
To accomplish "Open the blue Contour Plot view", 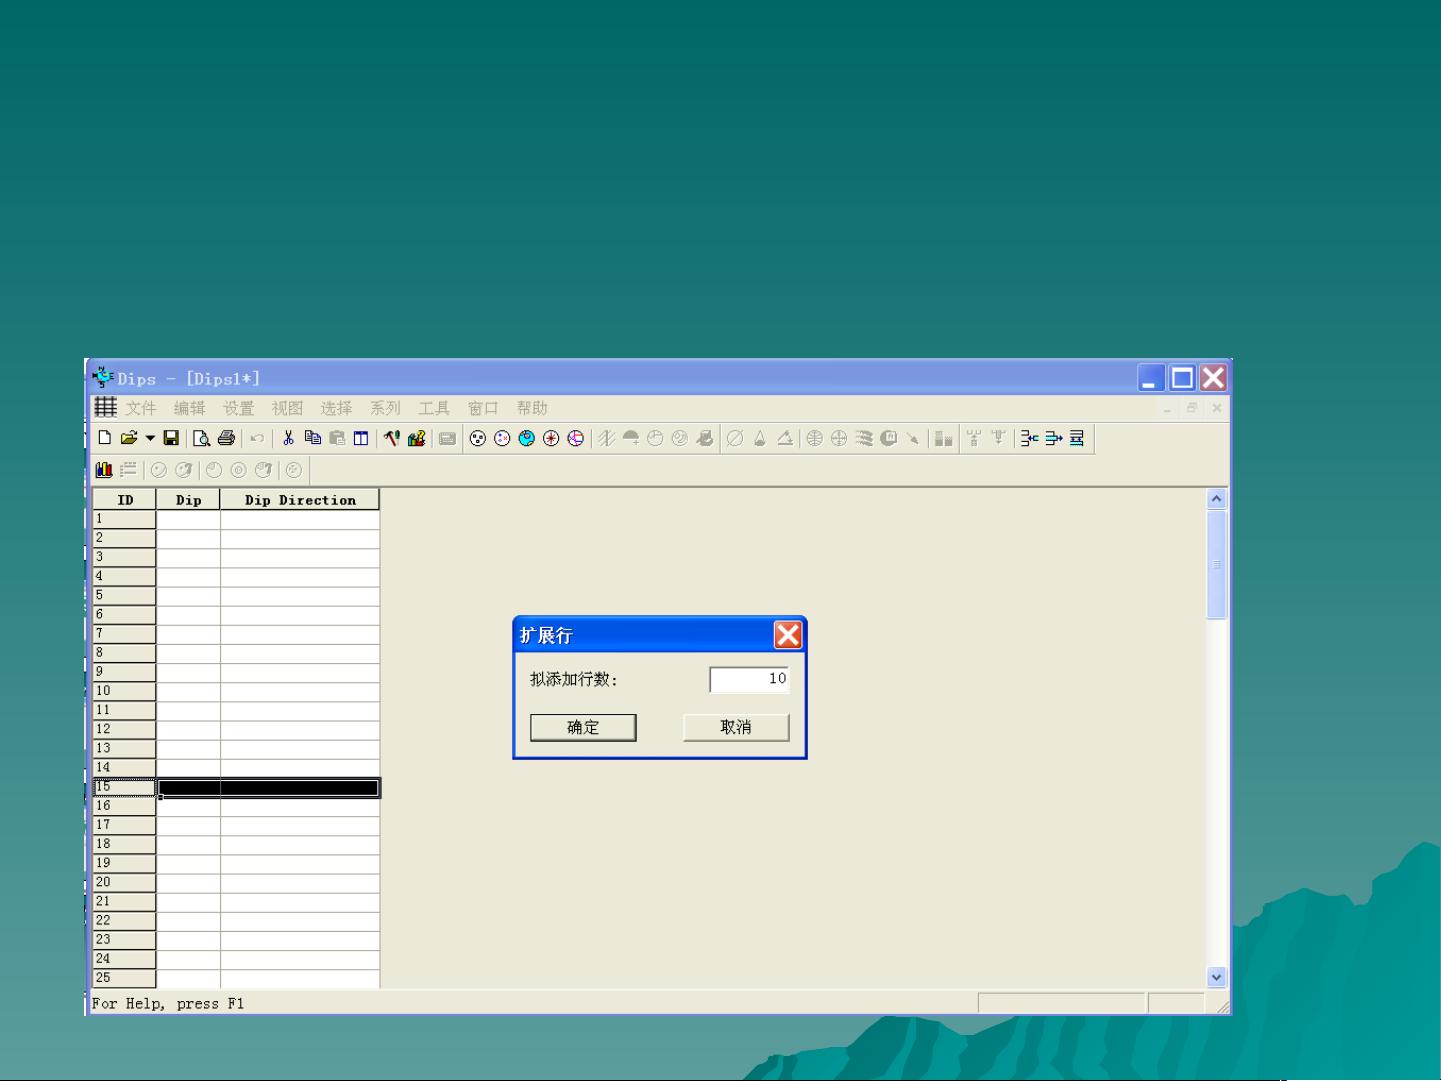I will pos(526,438).
